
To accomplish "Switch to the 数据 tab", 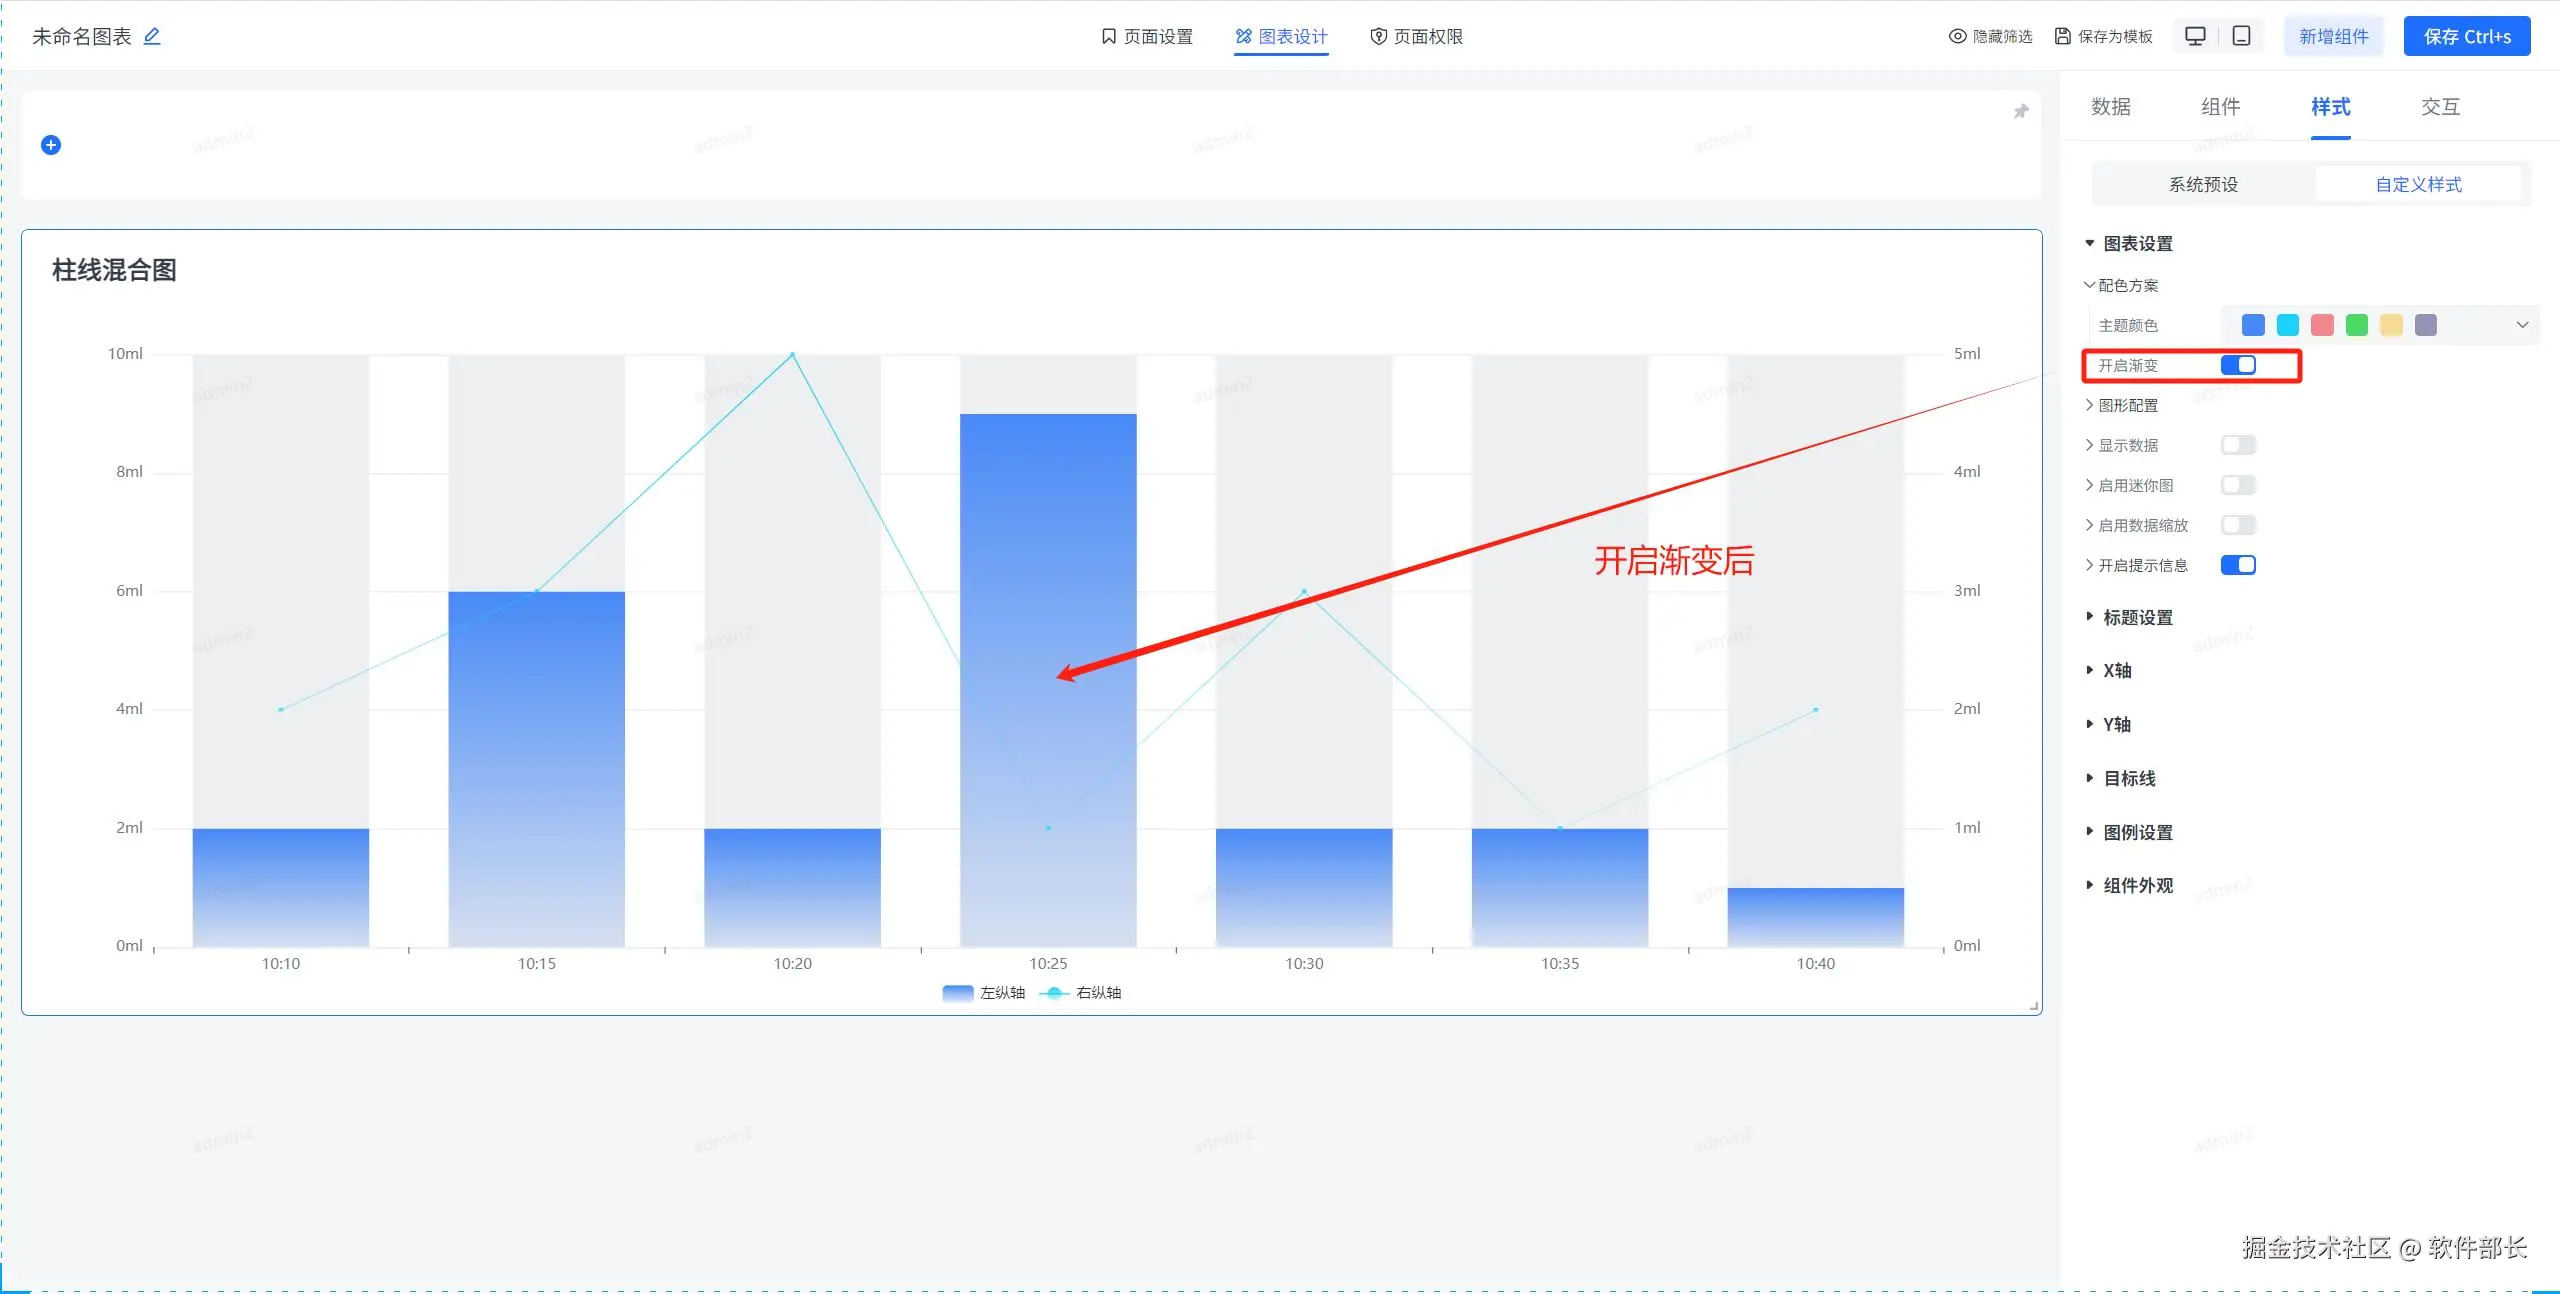I will click(x=2110, y=107).
